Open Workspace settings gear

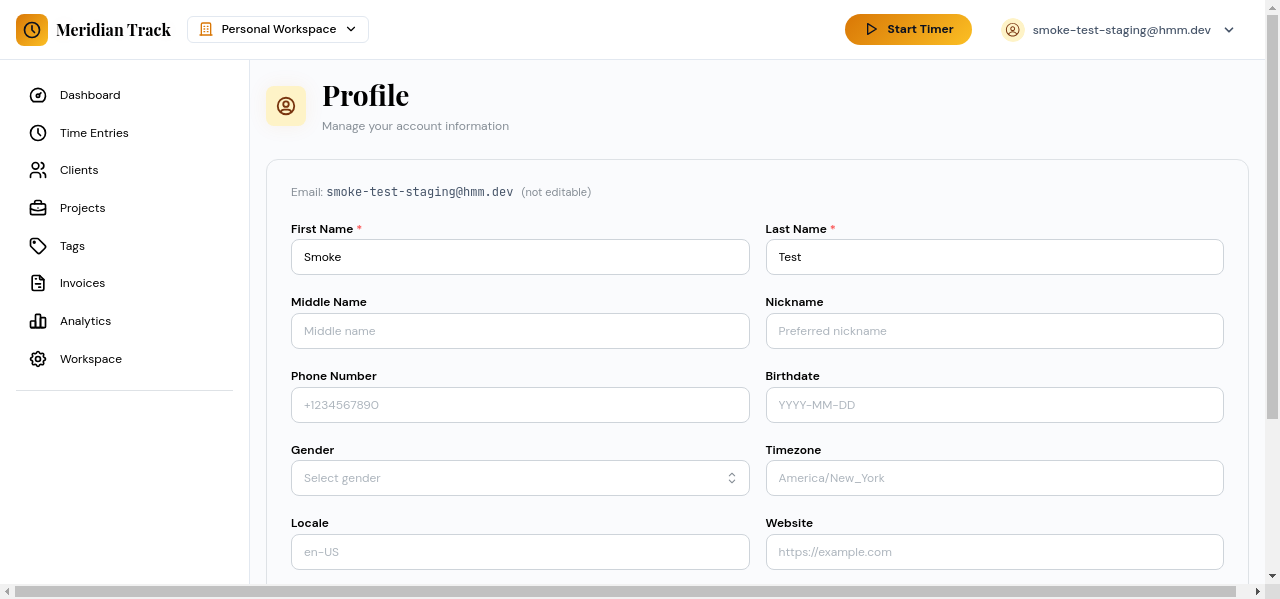[x=37, y=359]
